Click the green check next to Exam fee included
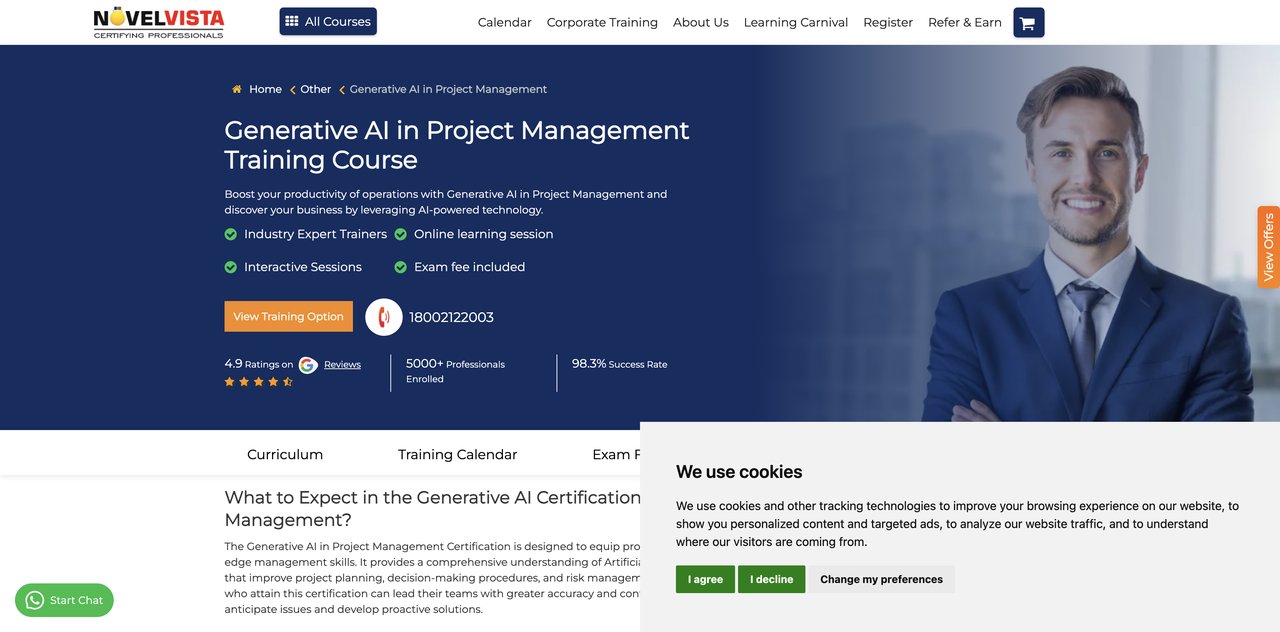Screen dimensions: 1280x632 pyautogui.click(x=401, y=267)
